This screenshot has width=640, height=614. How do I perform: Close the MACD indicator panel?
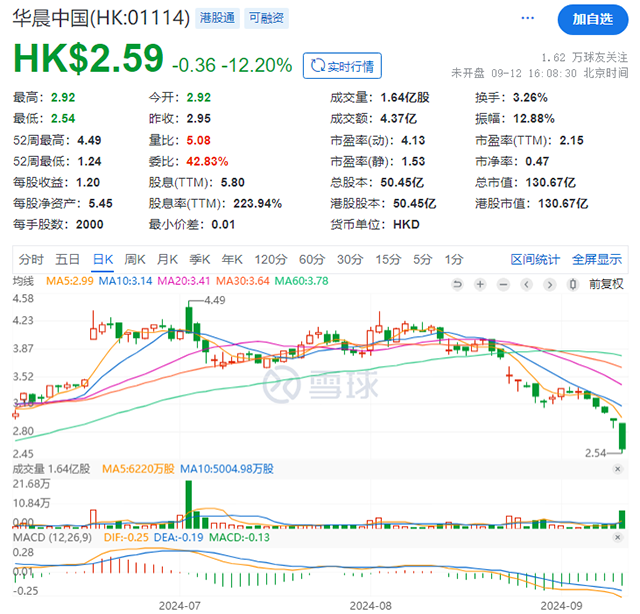(618, 537)
